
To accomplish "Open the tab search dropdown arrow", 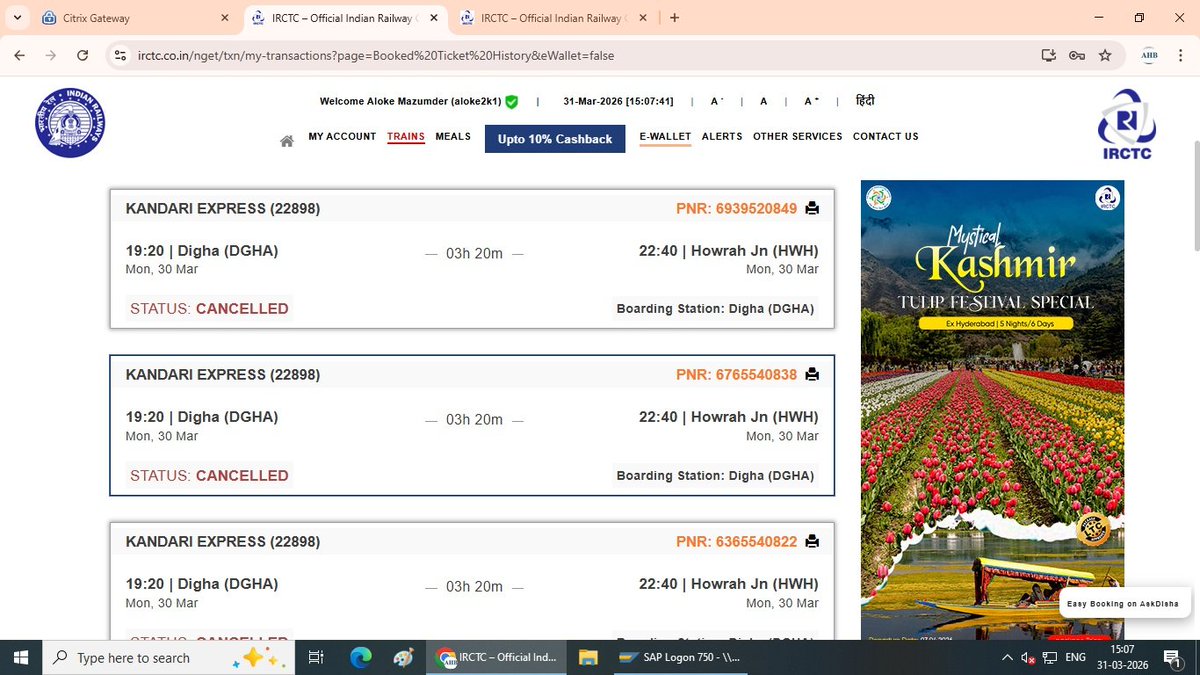I will point(17,18).
